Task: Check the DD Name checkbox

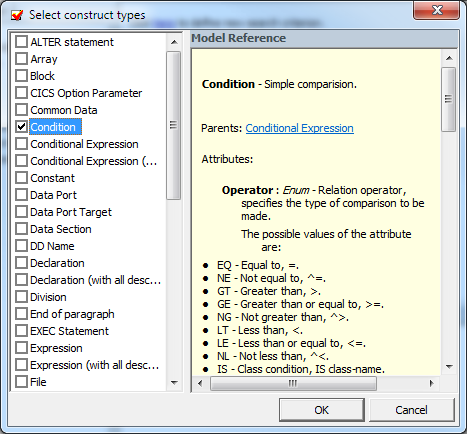Action: pyautogui.click(x=21, y=246)
